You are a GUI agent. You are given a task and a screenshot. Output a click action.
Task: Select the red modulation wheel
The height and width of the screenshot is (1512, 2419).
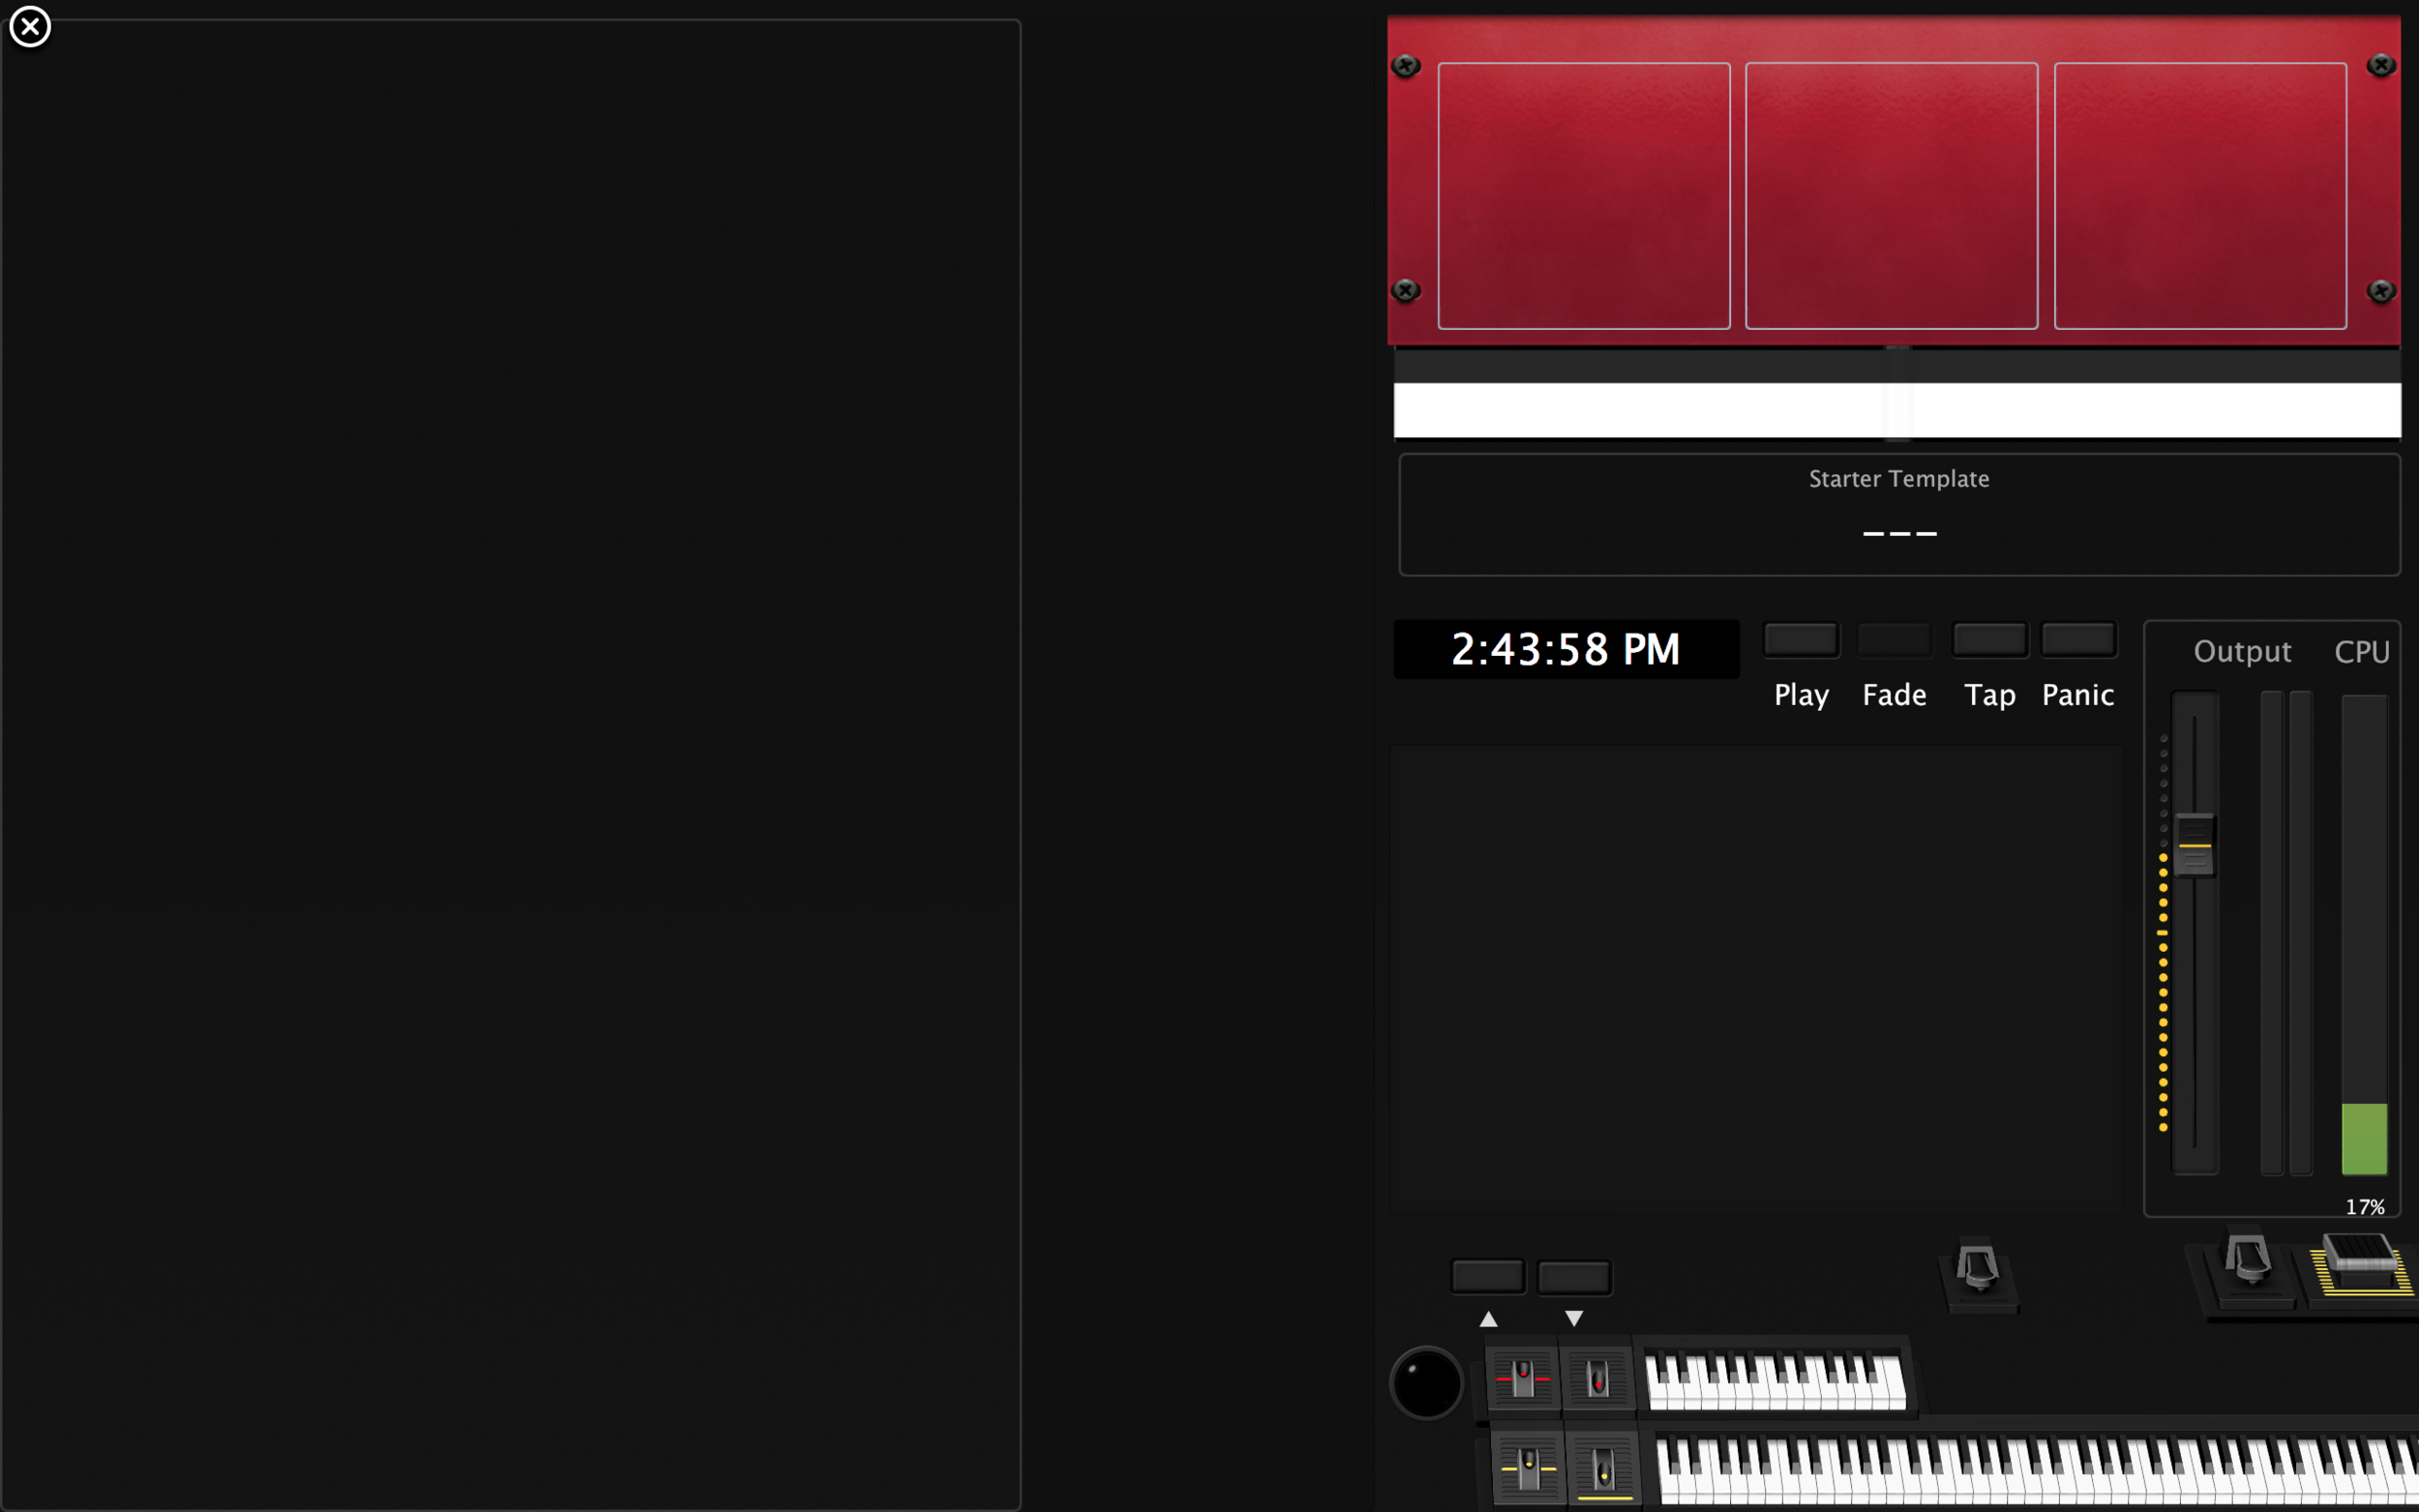pyautogui.click(x=1598, y=1379)
